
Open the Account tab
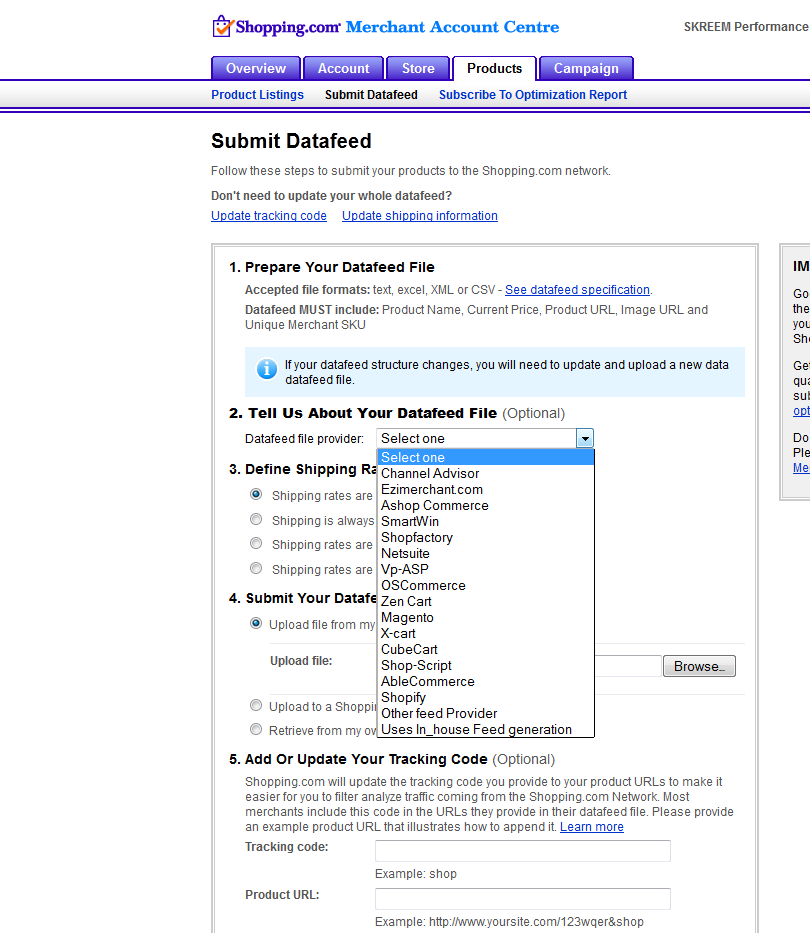(343, 68)
